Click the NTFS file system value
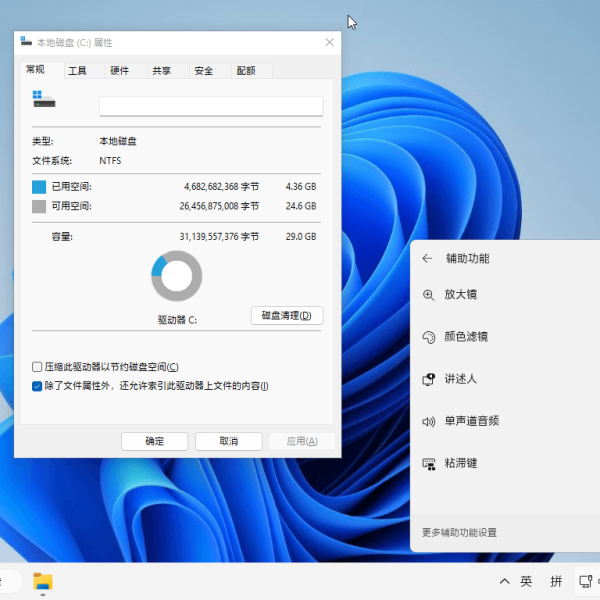This screenshot has width=600, height=600. pos(110,161)
